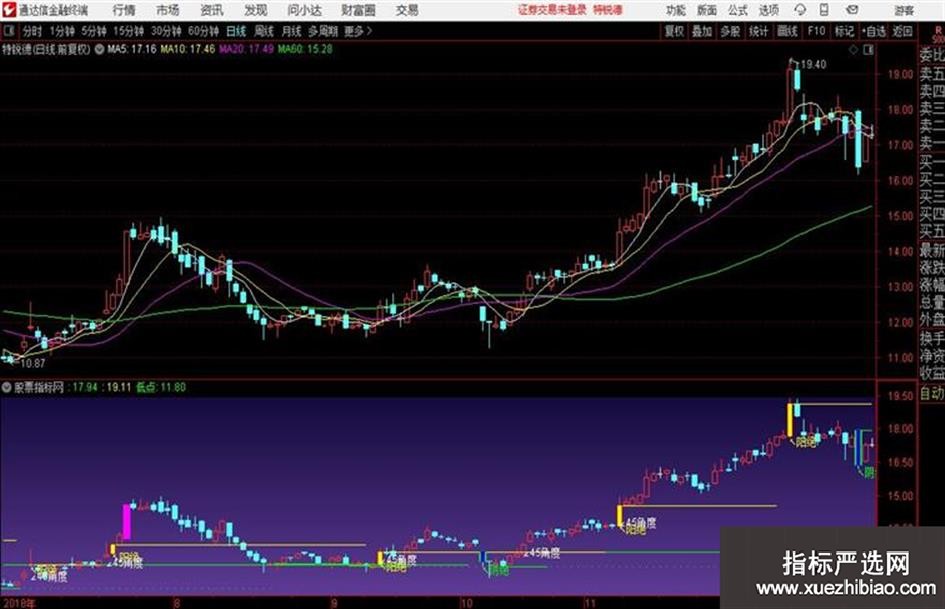
Task: Open the 选项 menu
Action: [x=768, y=10]
